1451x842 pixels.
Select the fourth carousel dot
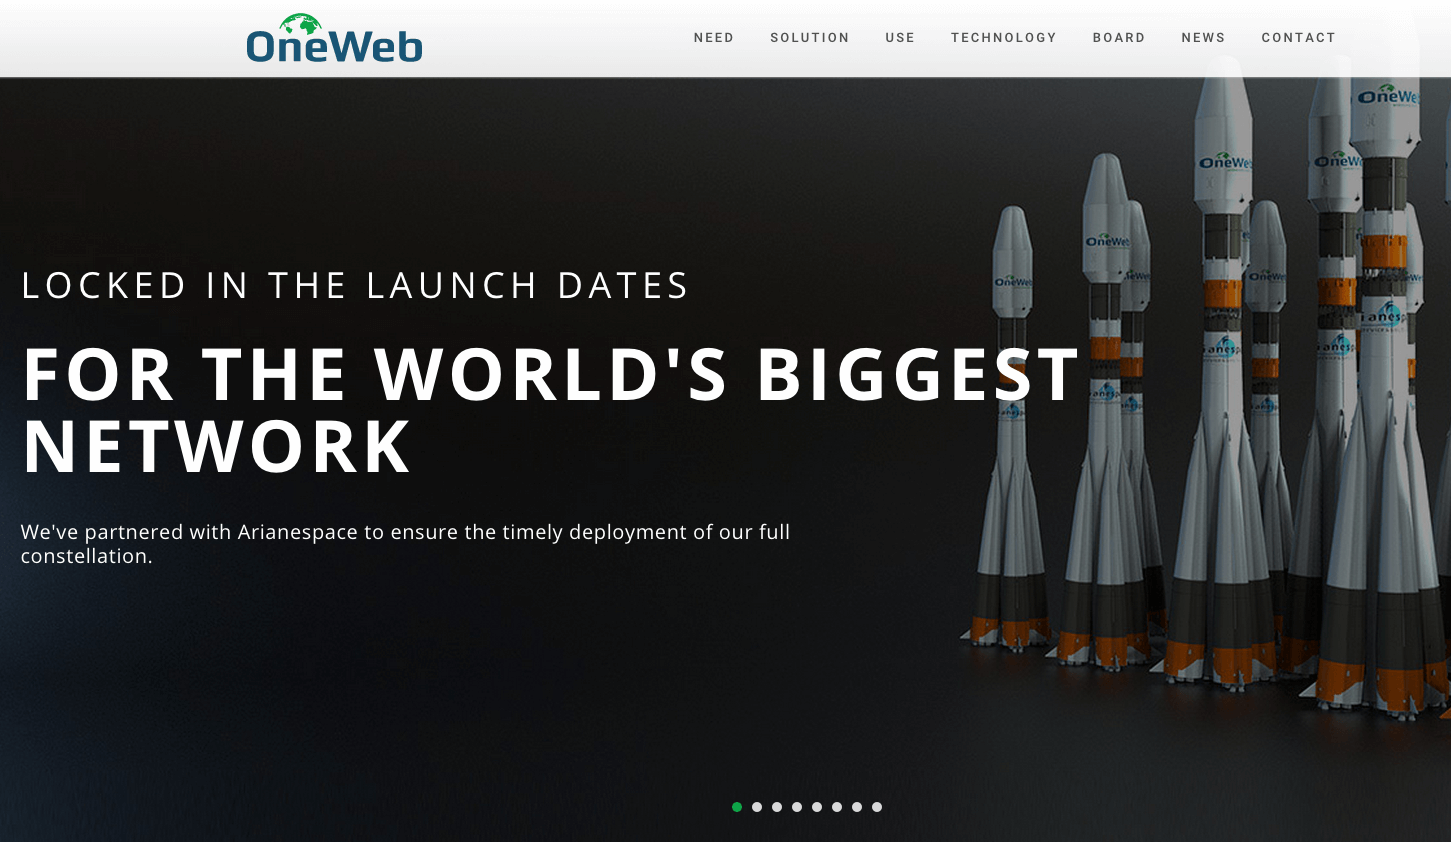pos(797,806)
